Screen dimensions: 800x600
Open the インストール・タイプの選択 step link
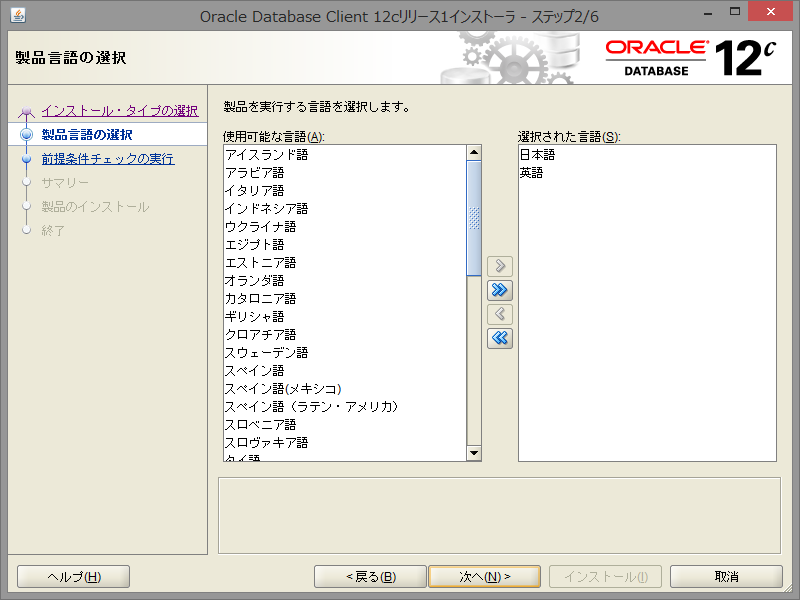tap(119, 111)
